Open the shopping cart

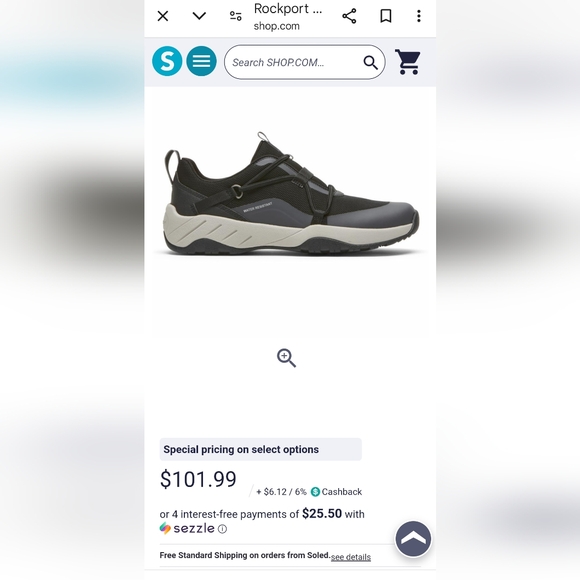408,62
